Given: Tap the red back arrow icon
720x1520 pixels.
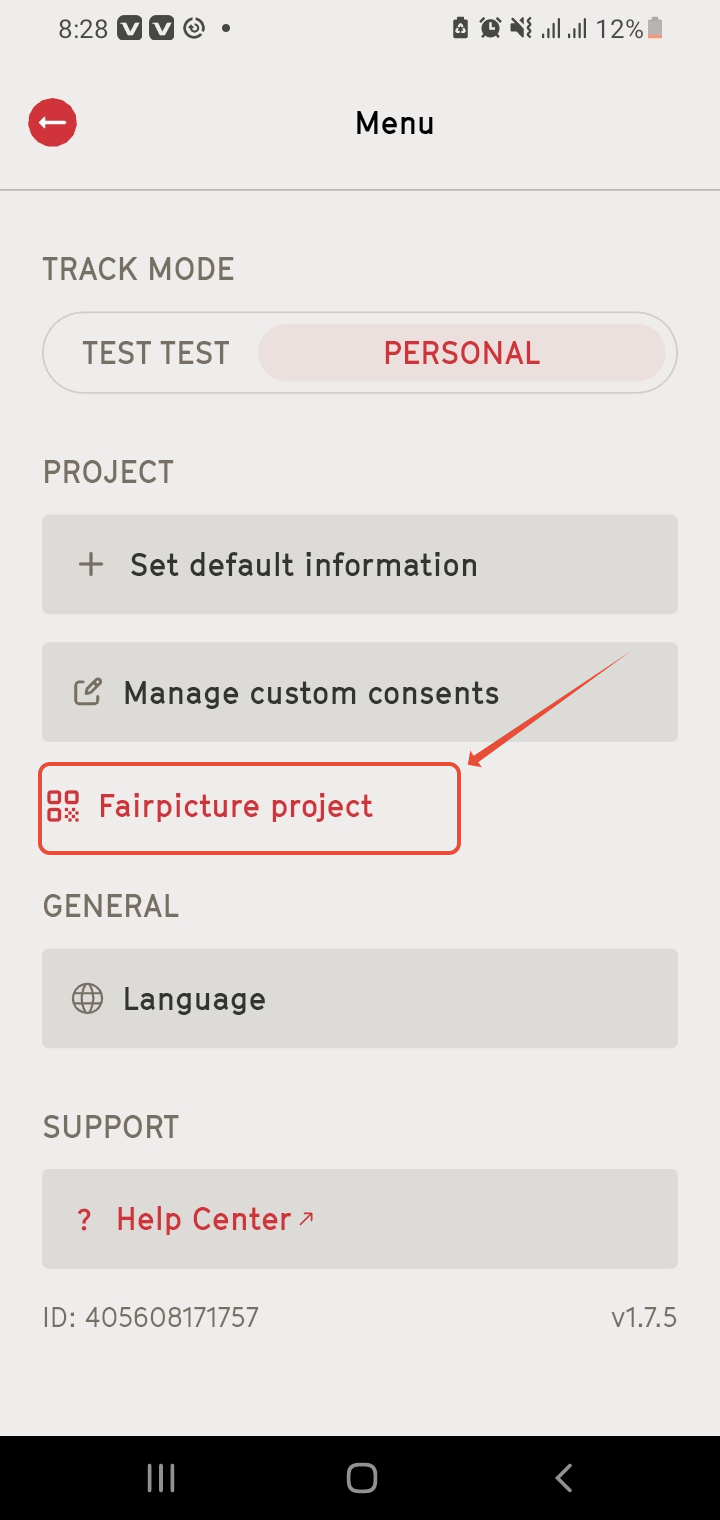Looking at the screenshot, I should [x=53, y=123].
